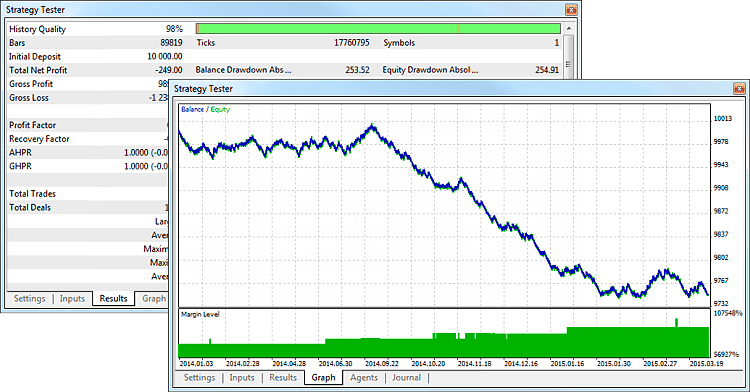Click the History Quality 98% value

174,29
